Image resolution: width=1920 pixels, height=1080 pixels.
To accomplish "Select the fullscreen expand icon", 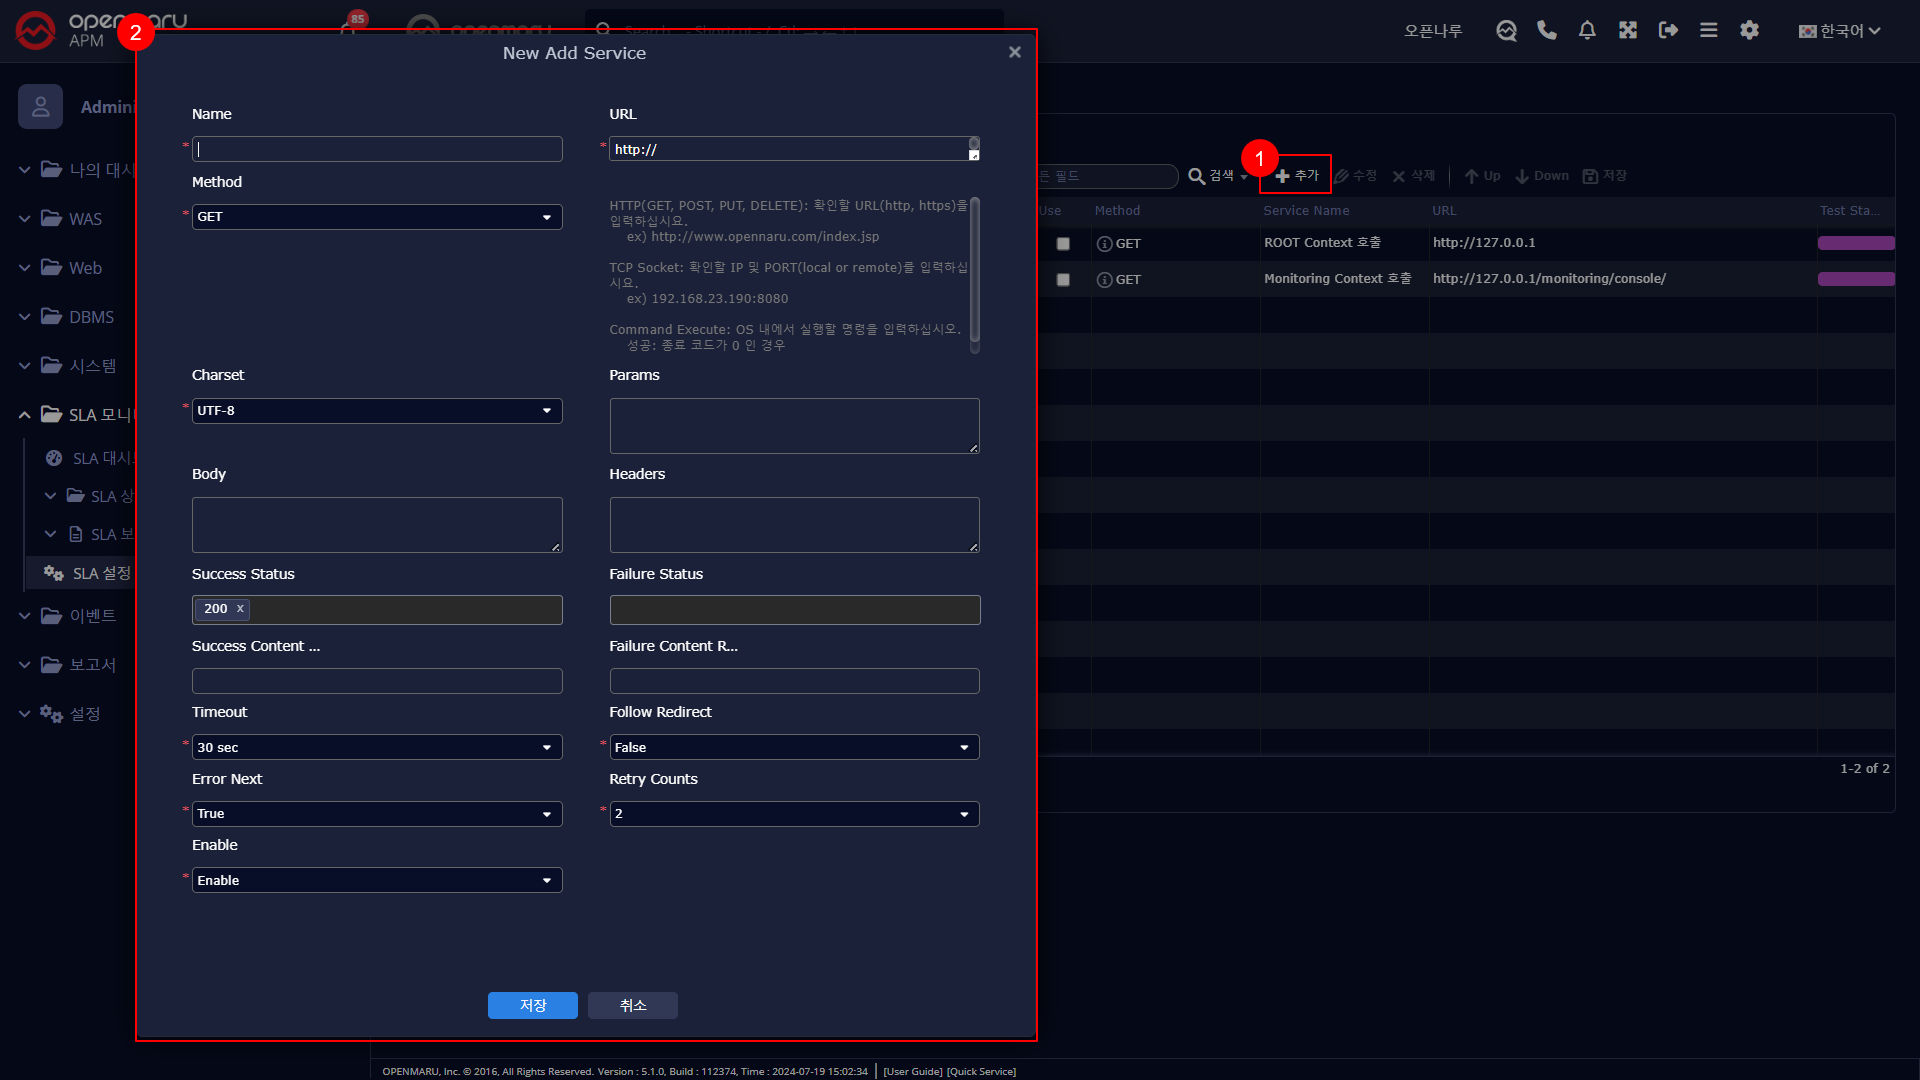I will tap(1627, 30).
